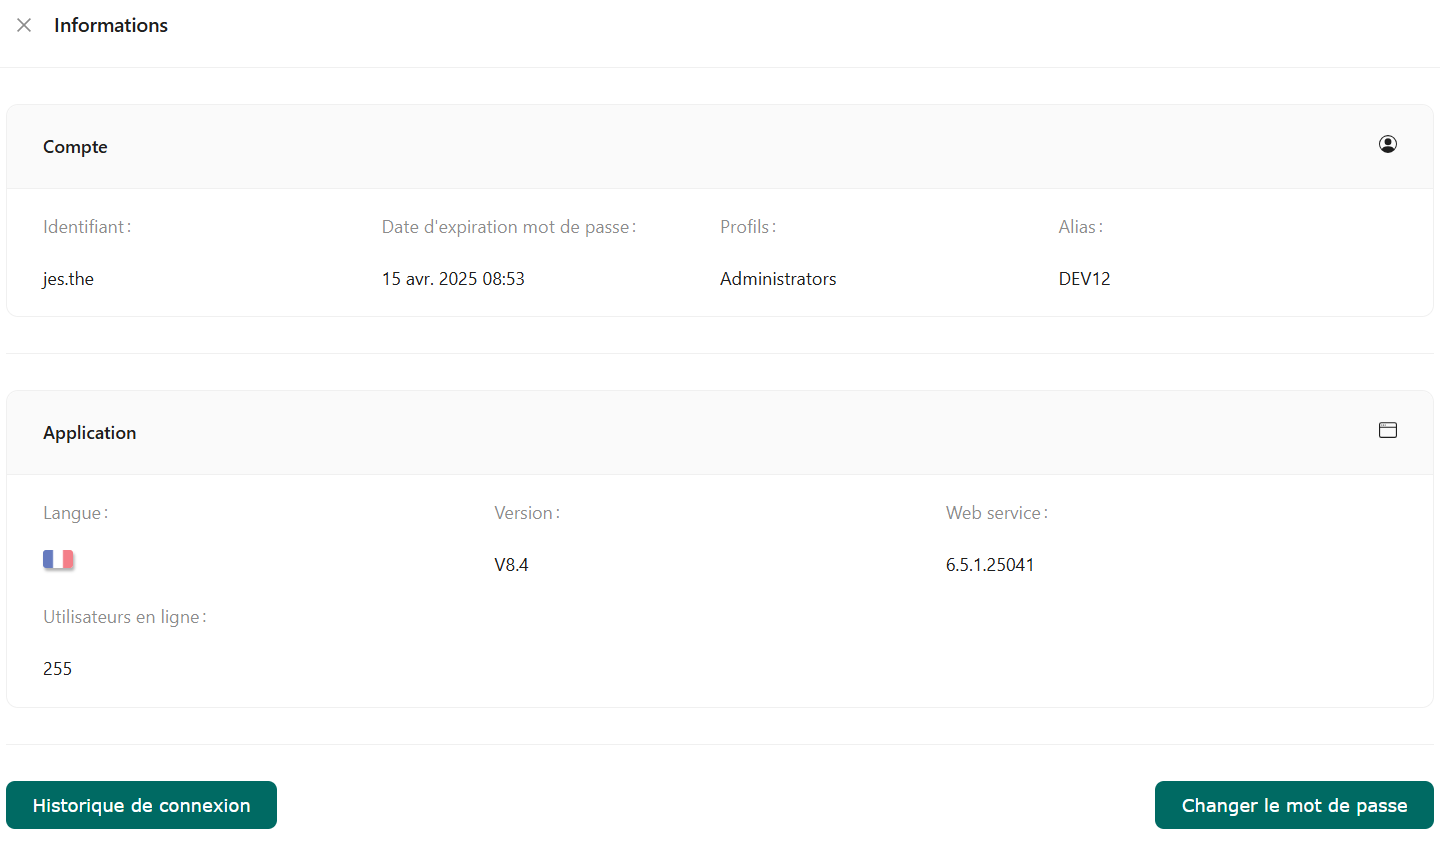Click the Compte section header
The height and width of the screenshot is (858, 1440).
[75, 147]
